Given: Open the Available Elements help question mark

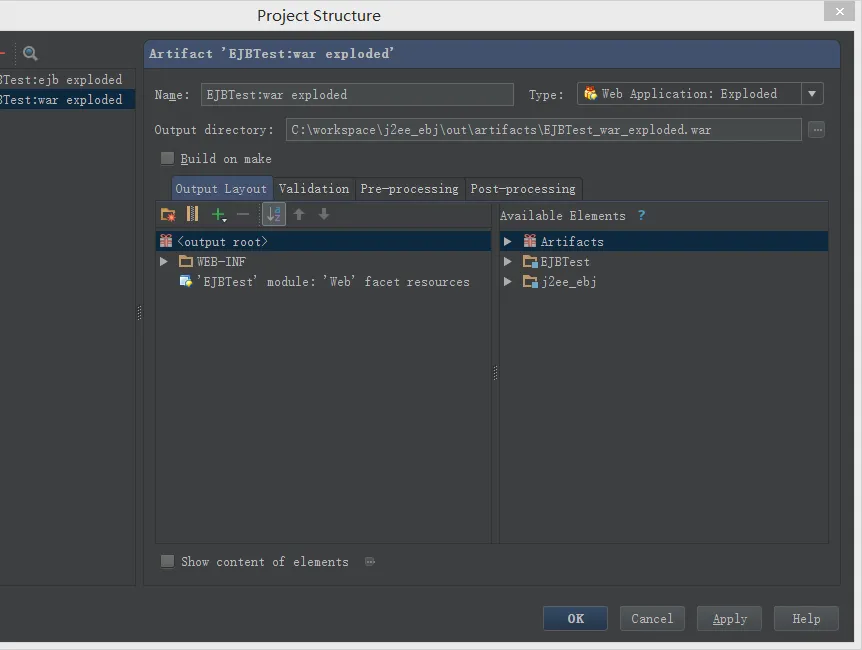Looking at the screenshot, I should tap(642, 215).
